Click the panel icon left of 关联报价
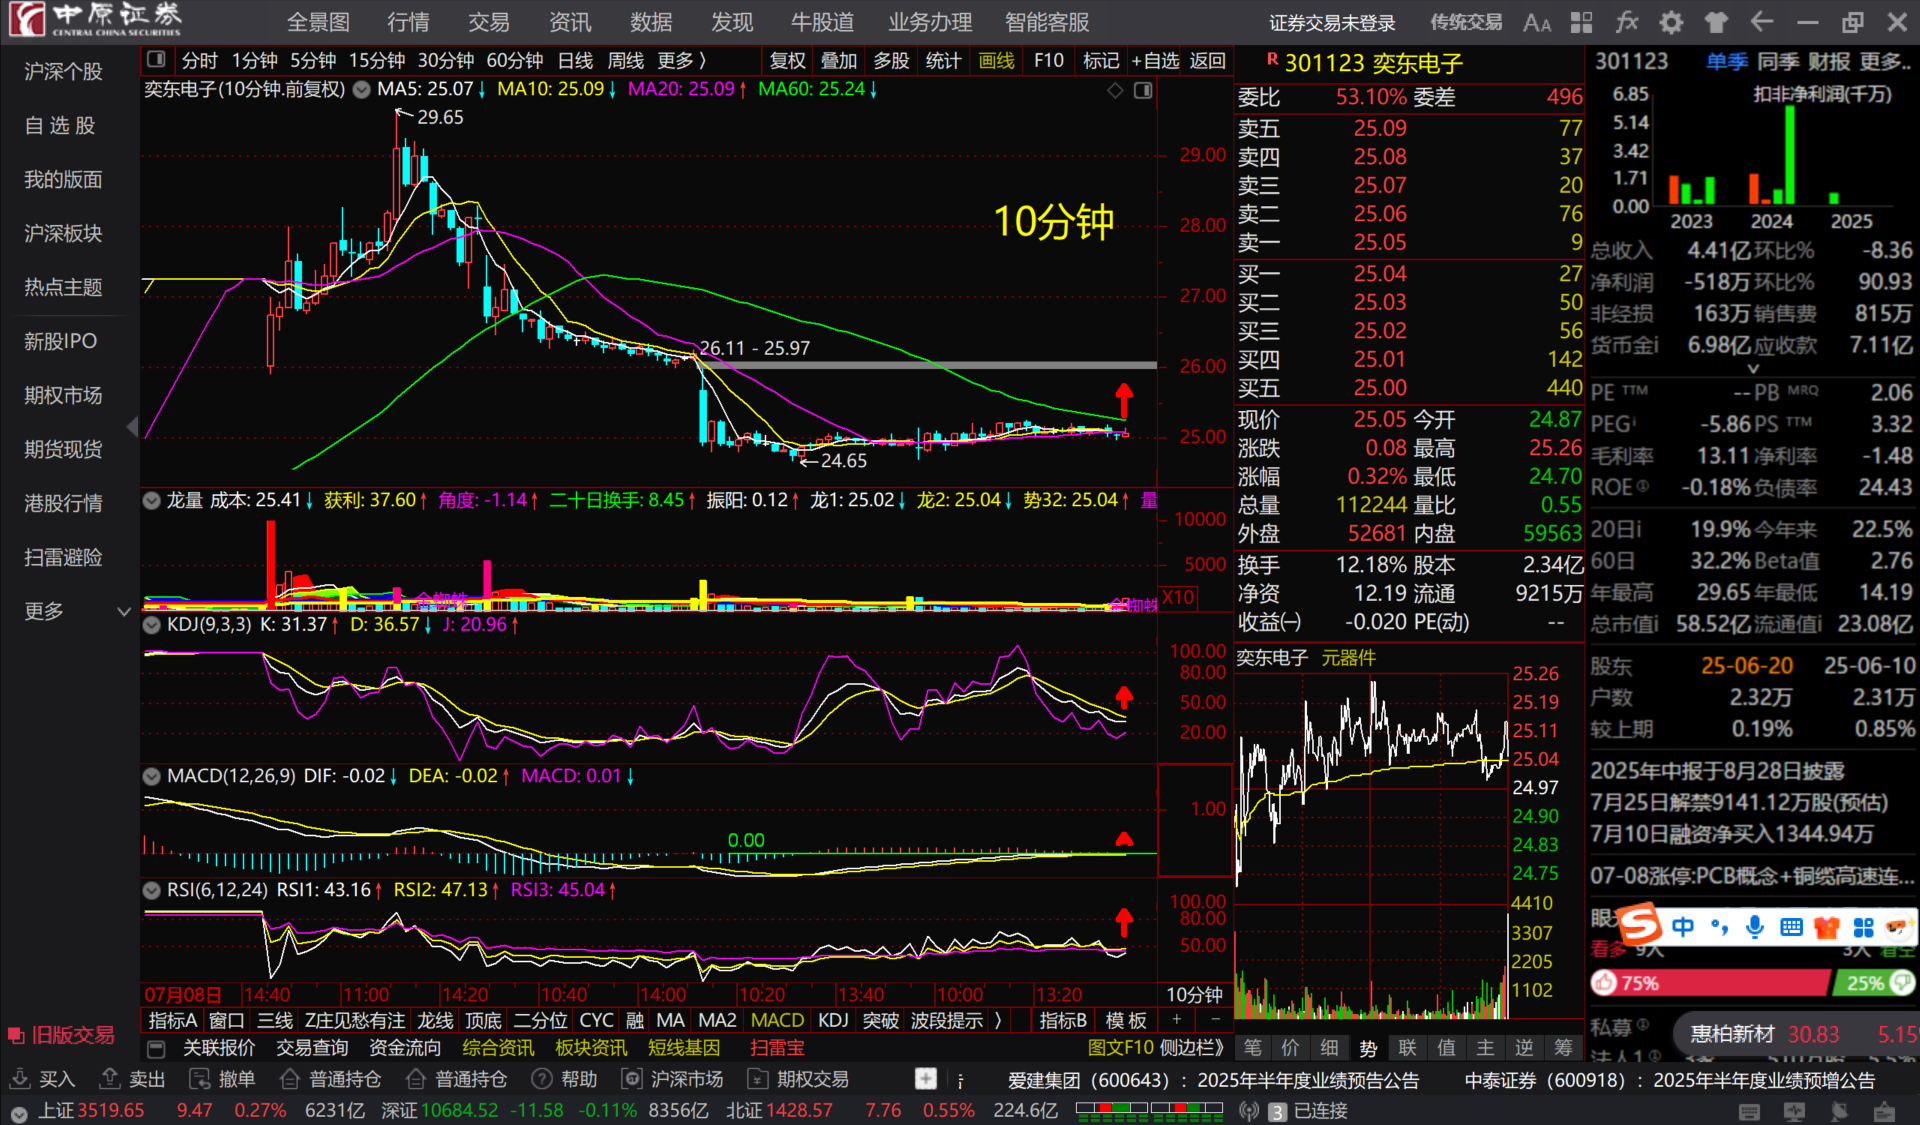1920x1125 pixels. pos(156,1048)
